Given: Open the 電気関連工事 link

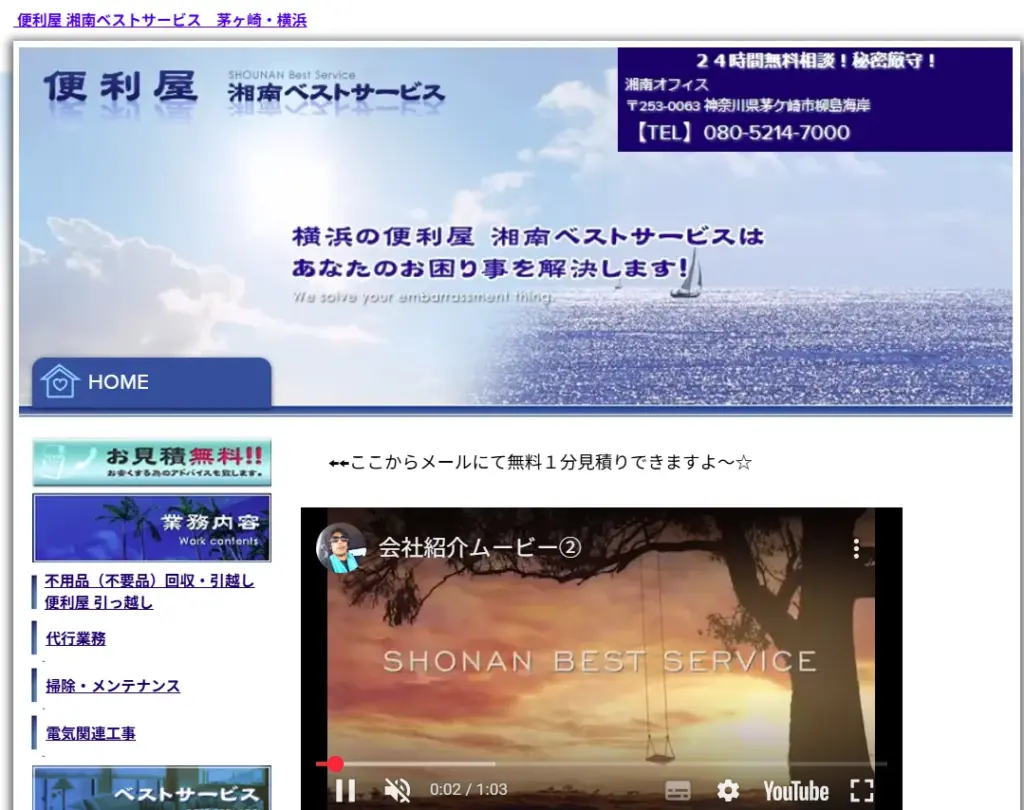Looking at the screenshot, I should [x=91, y=733].
